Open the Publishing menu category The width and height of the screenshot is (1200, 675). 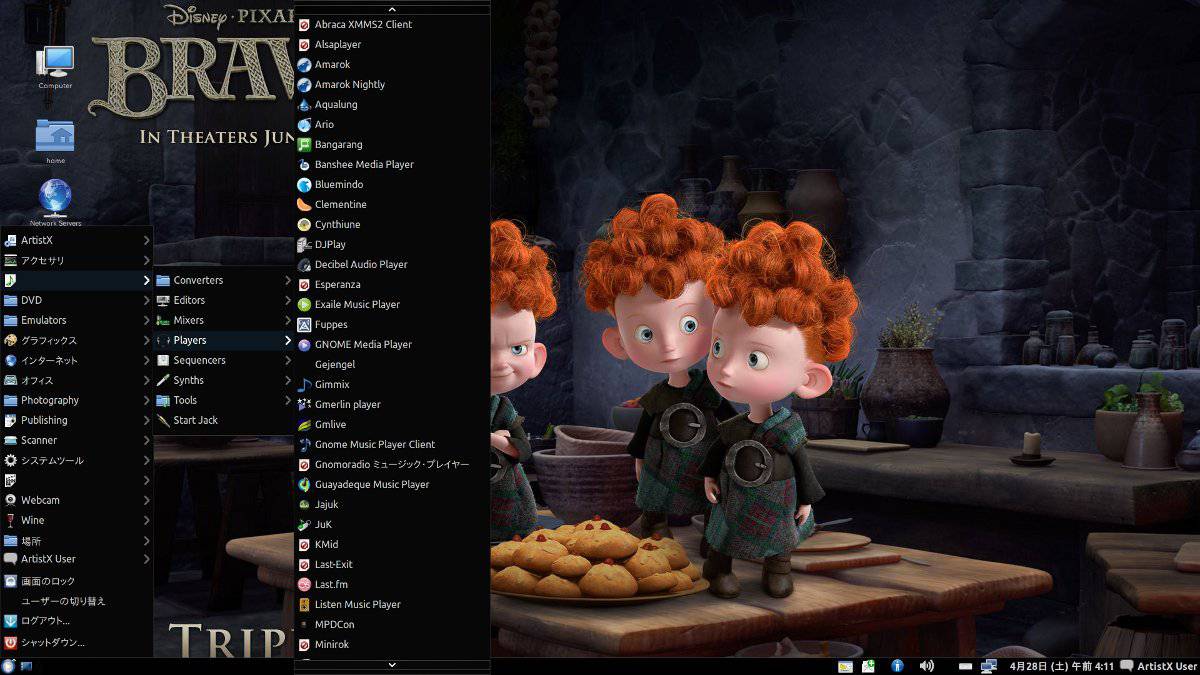(77, 420)
